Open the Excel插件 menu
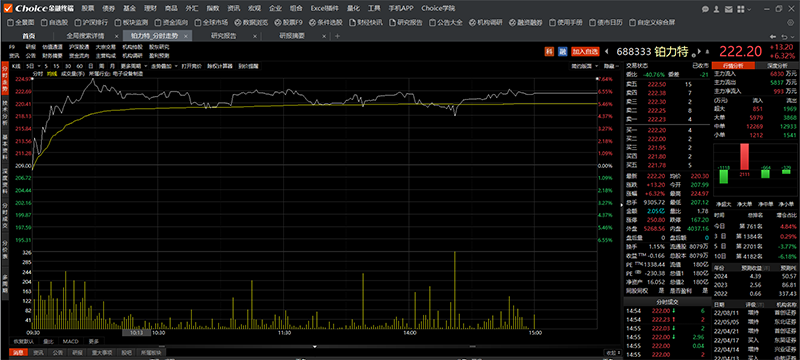The image size is (800, 360). [x=324, y=9]
